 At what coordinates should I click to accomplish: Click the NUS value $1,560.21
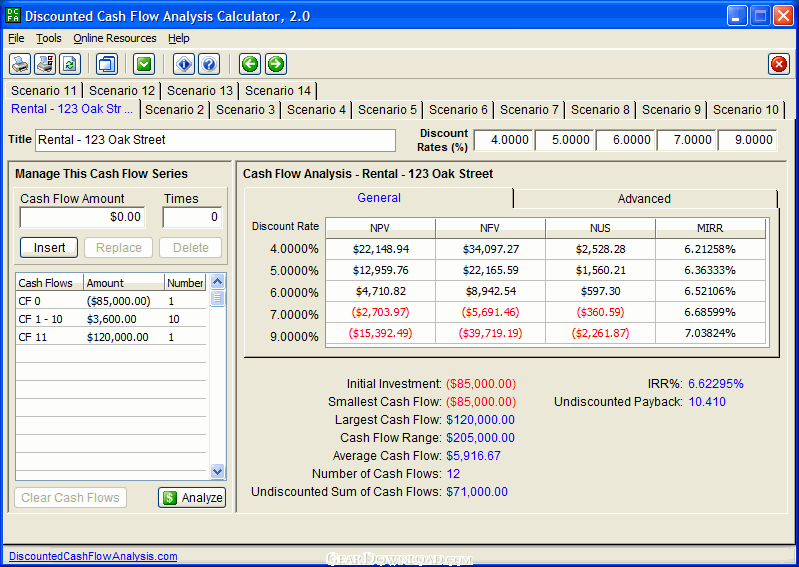[x=601, y=270]
